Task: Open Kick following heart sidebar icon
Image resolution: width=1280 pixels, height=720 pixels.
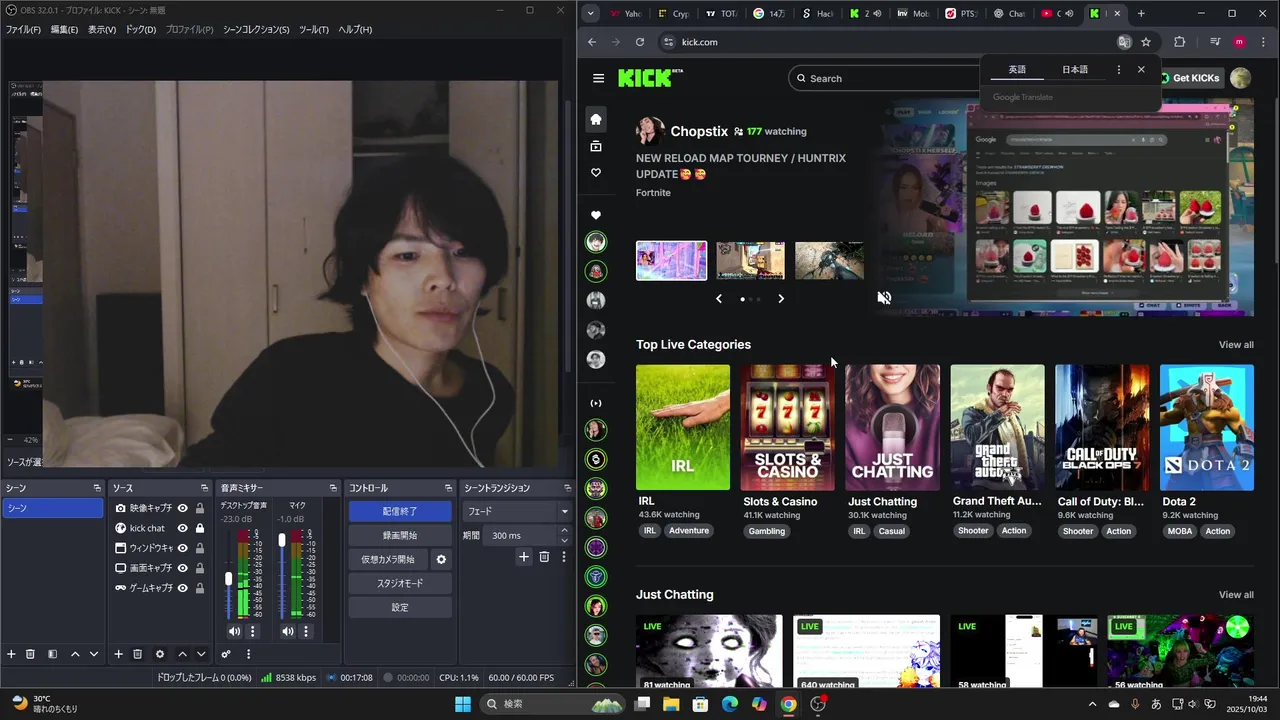Action: click(x=596, y=173)
